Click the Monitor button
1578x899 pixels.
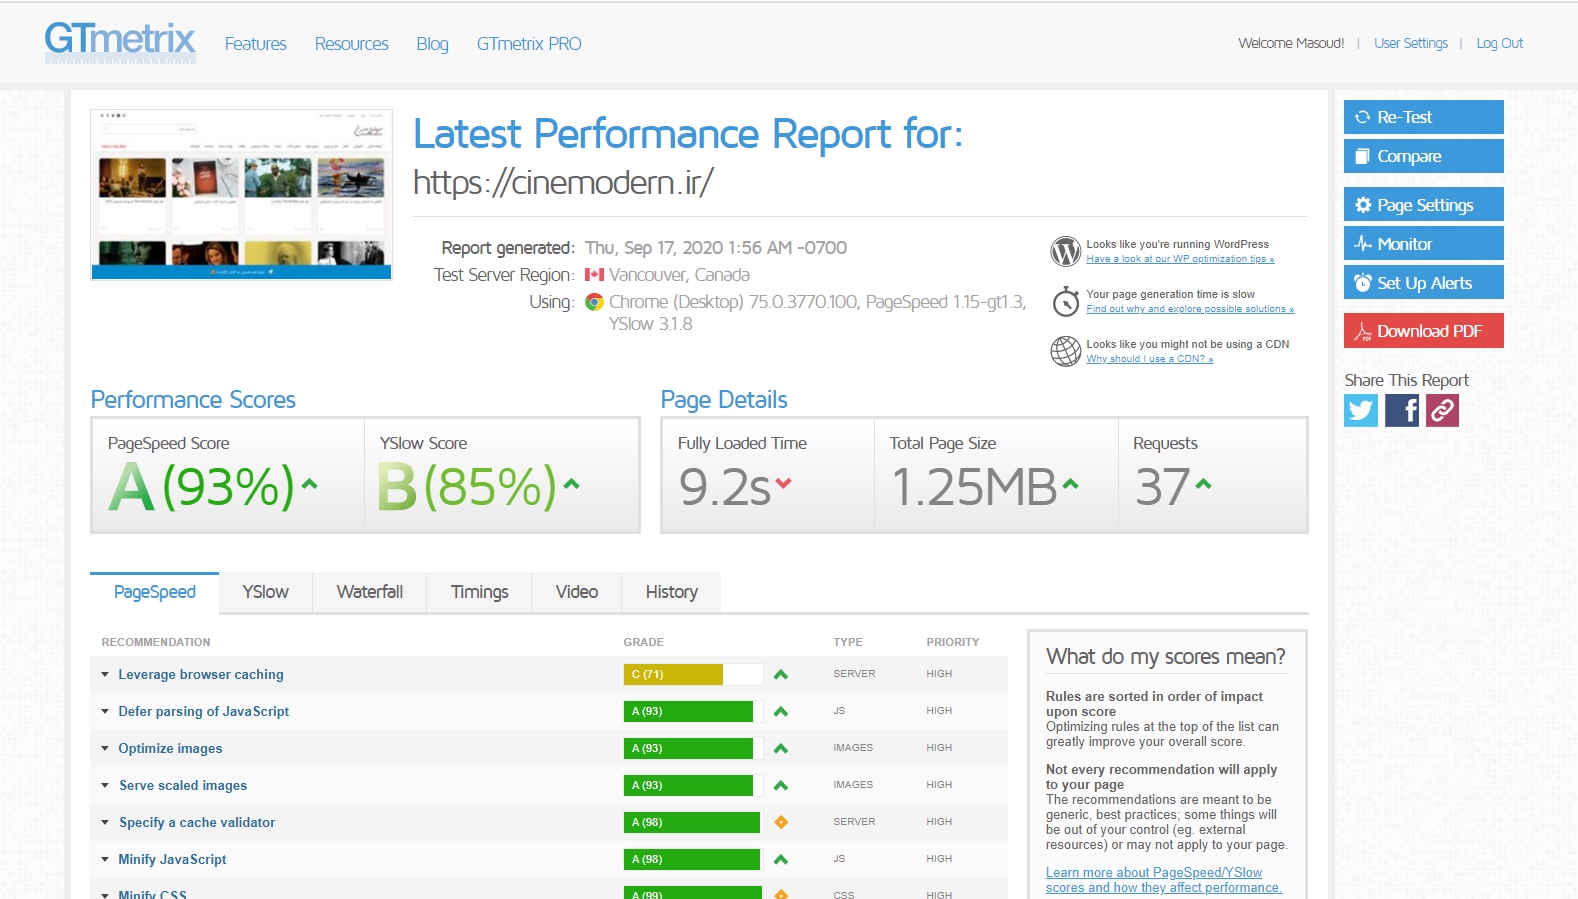(1424, 244)
